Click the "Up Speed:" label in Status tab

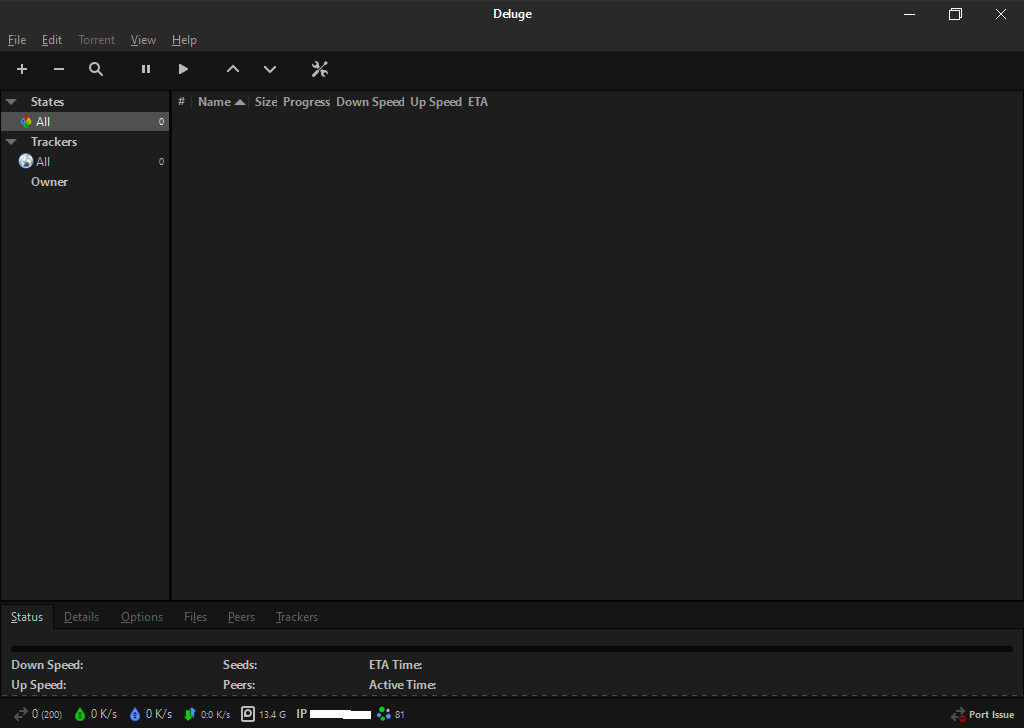pos(39,685)
